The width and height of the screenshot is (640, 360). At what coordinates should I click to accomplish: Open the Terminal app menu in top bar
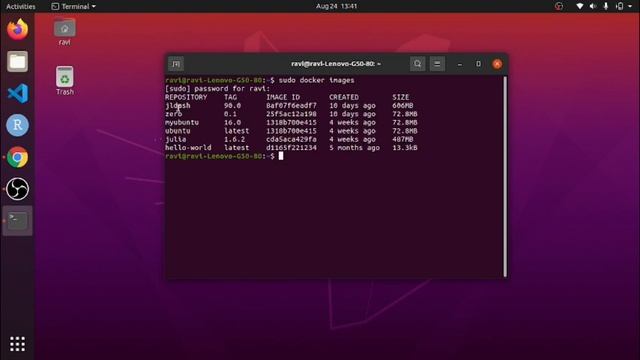pyautogui.click(x=73, y=6)
